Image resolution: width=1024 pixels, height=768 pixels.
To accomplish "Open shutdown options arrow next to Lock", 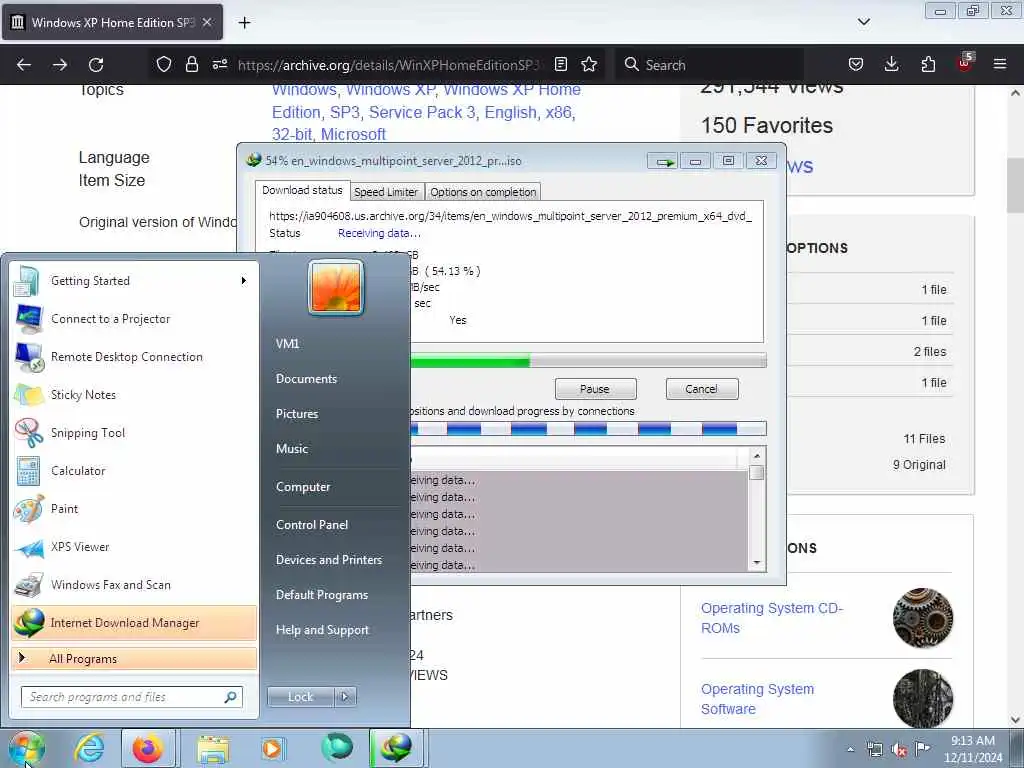I will coord(345,697).
